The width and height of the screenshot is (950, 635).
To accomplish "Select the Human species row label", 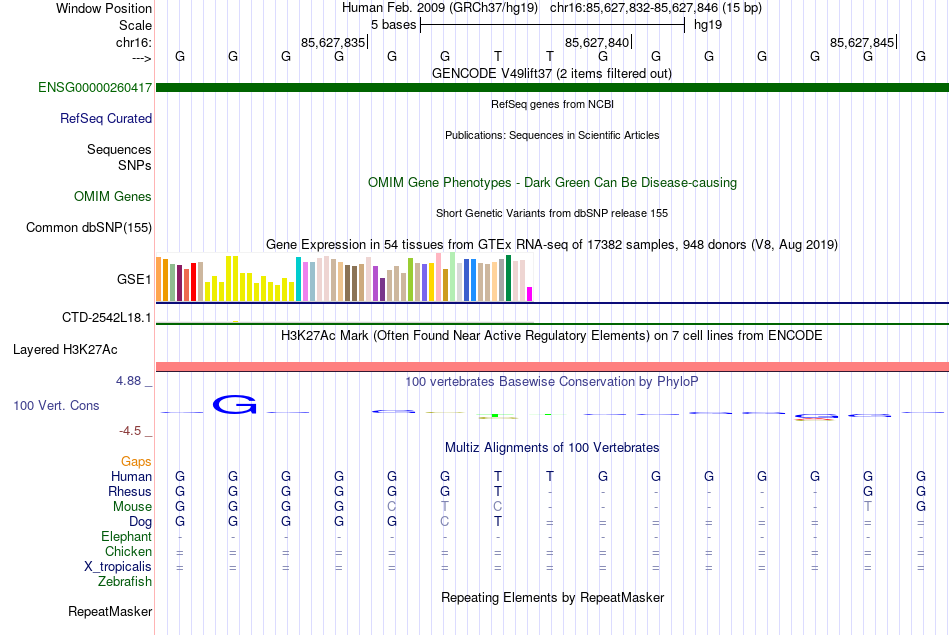I will click(131, 476).
